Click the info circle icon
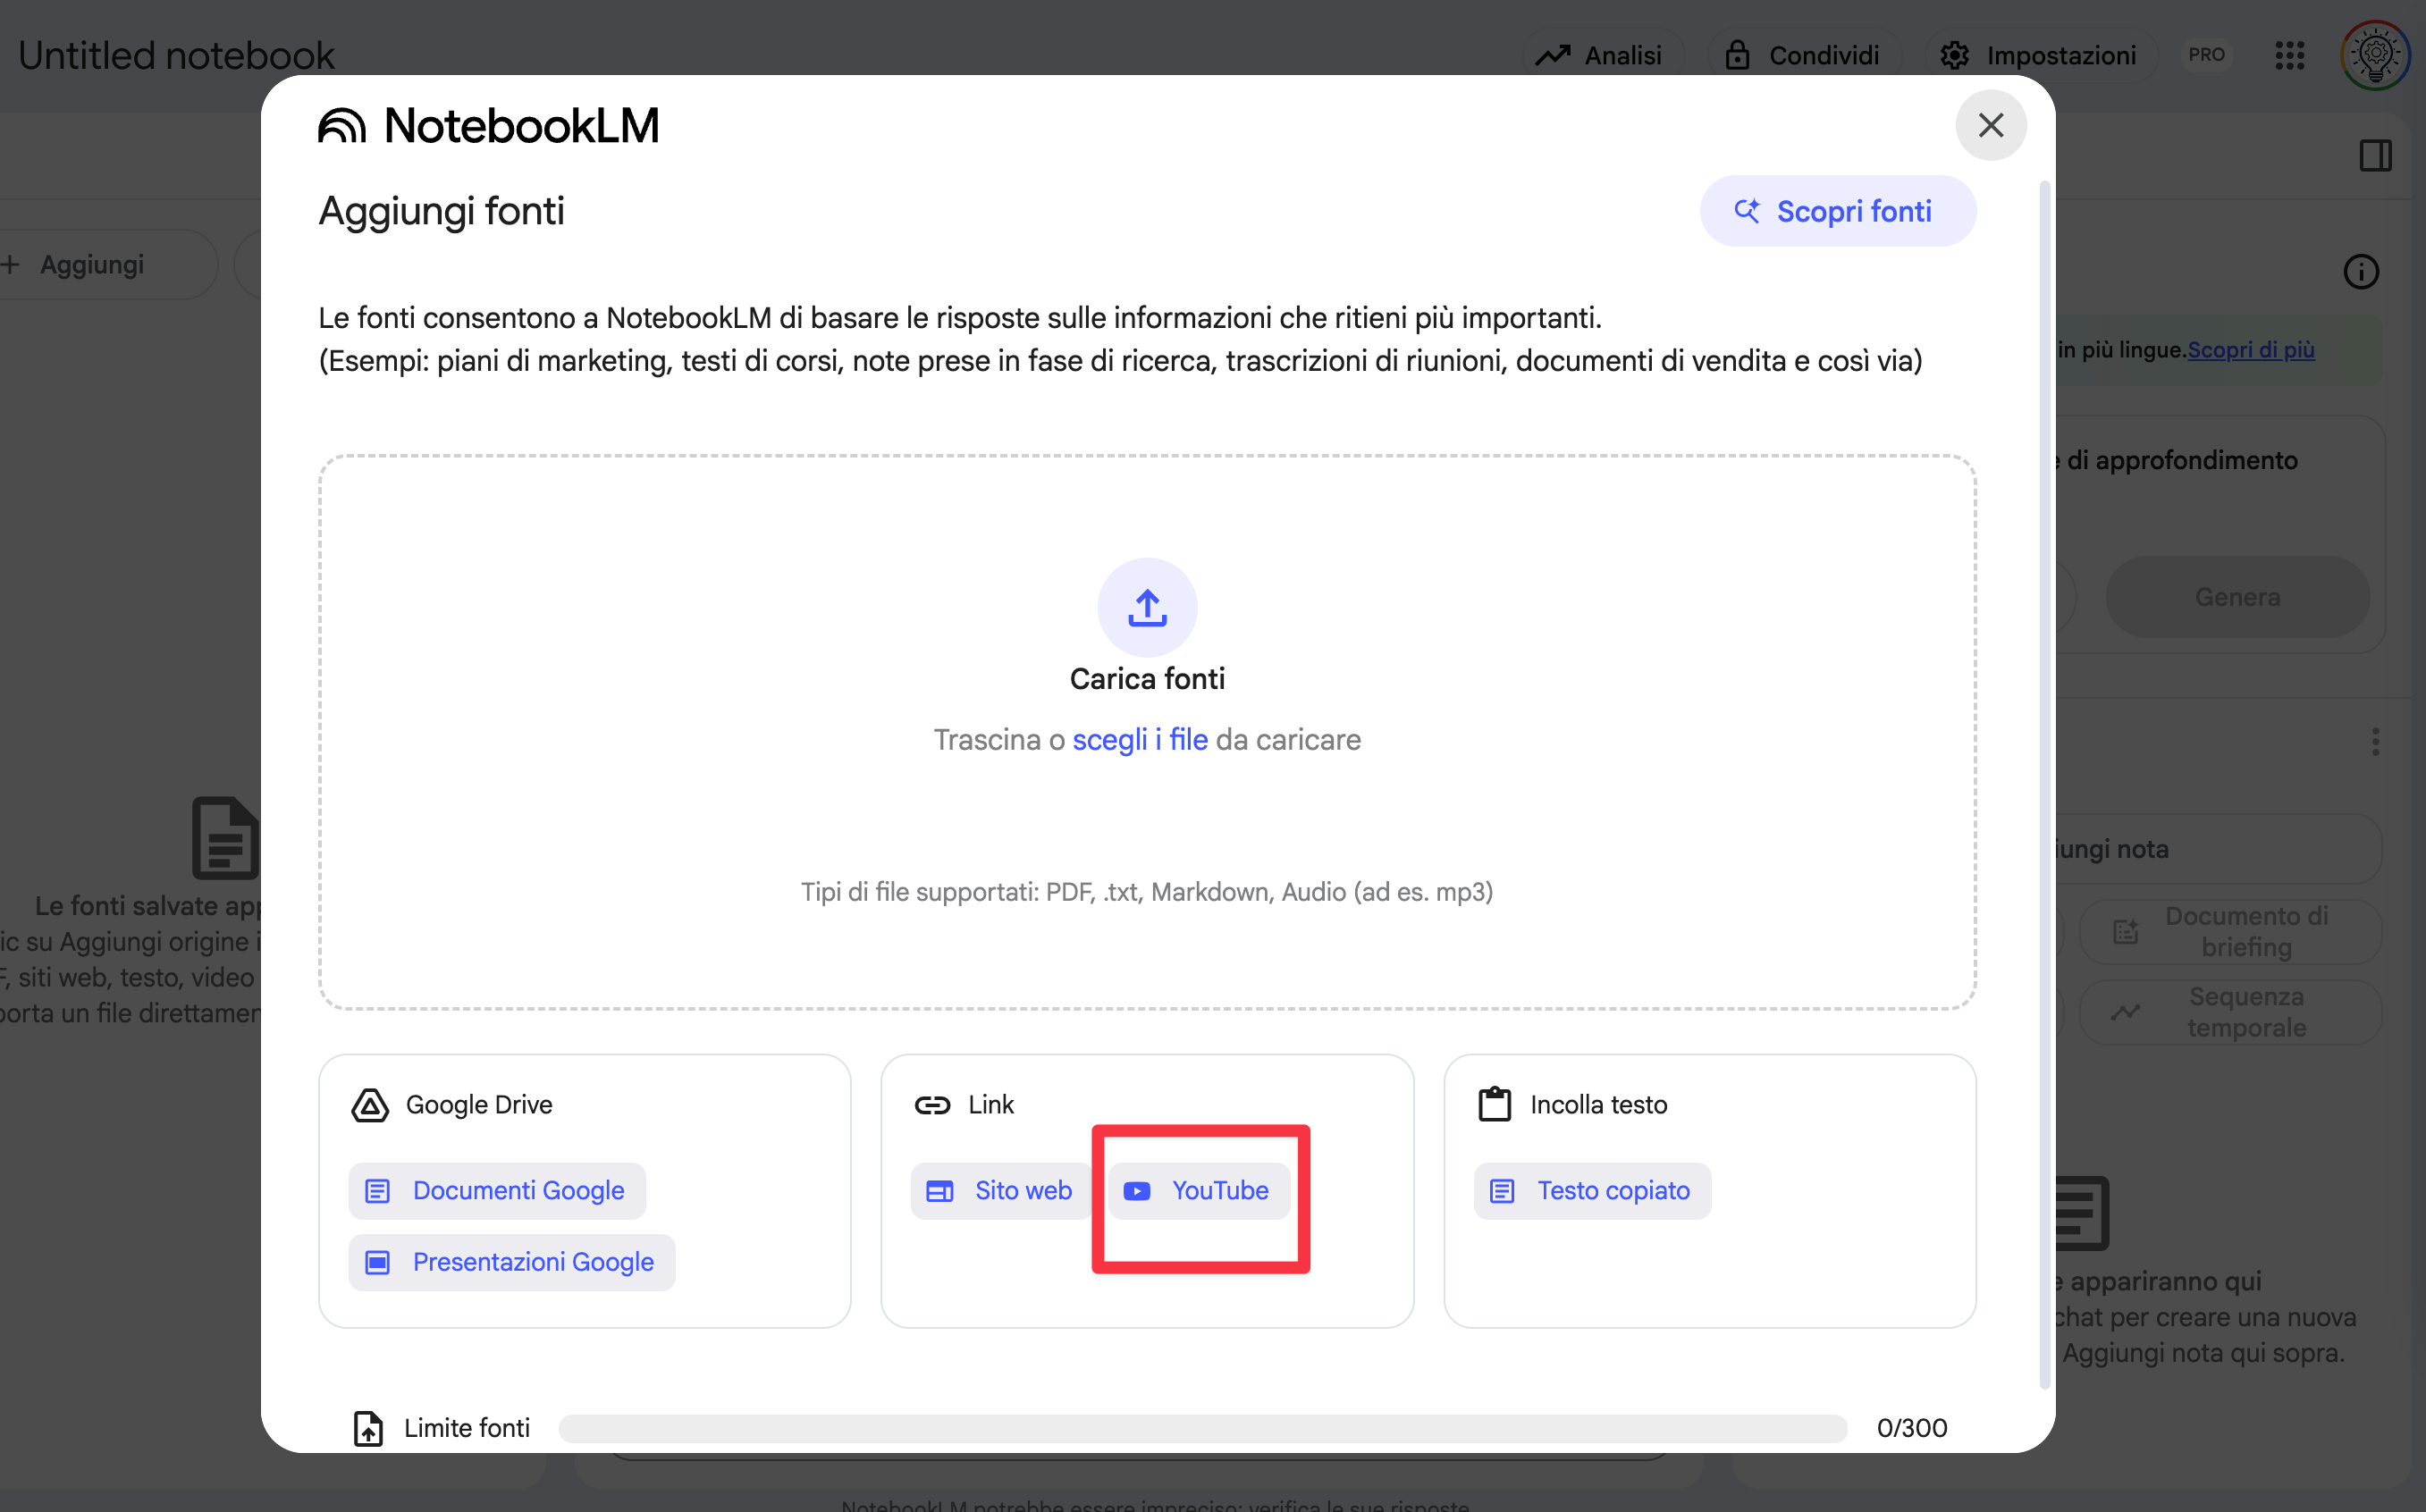 [x=2360, y=271]
